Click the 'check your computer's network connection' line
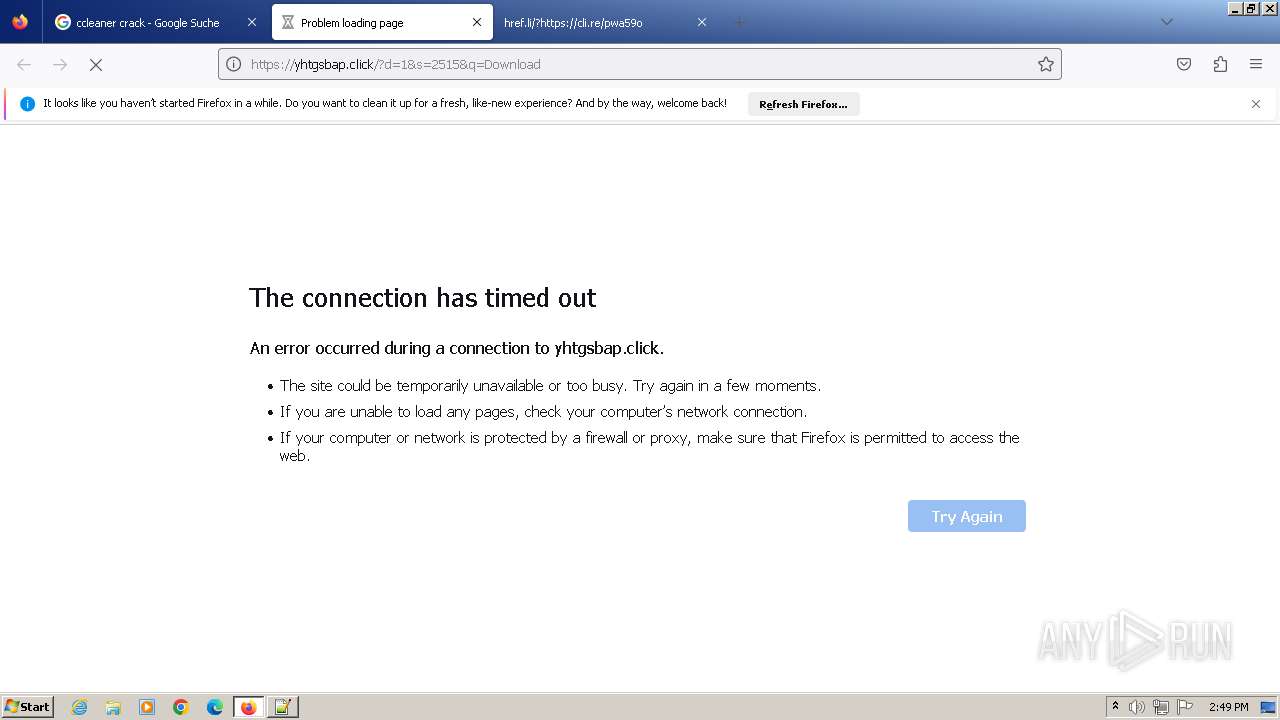This screenshot has width=1280, height=720. [543, 412]
